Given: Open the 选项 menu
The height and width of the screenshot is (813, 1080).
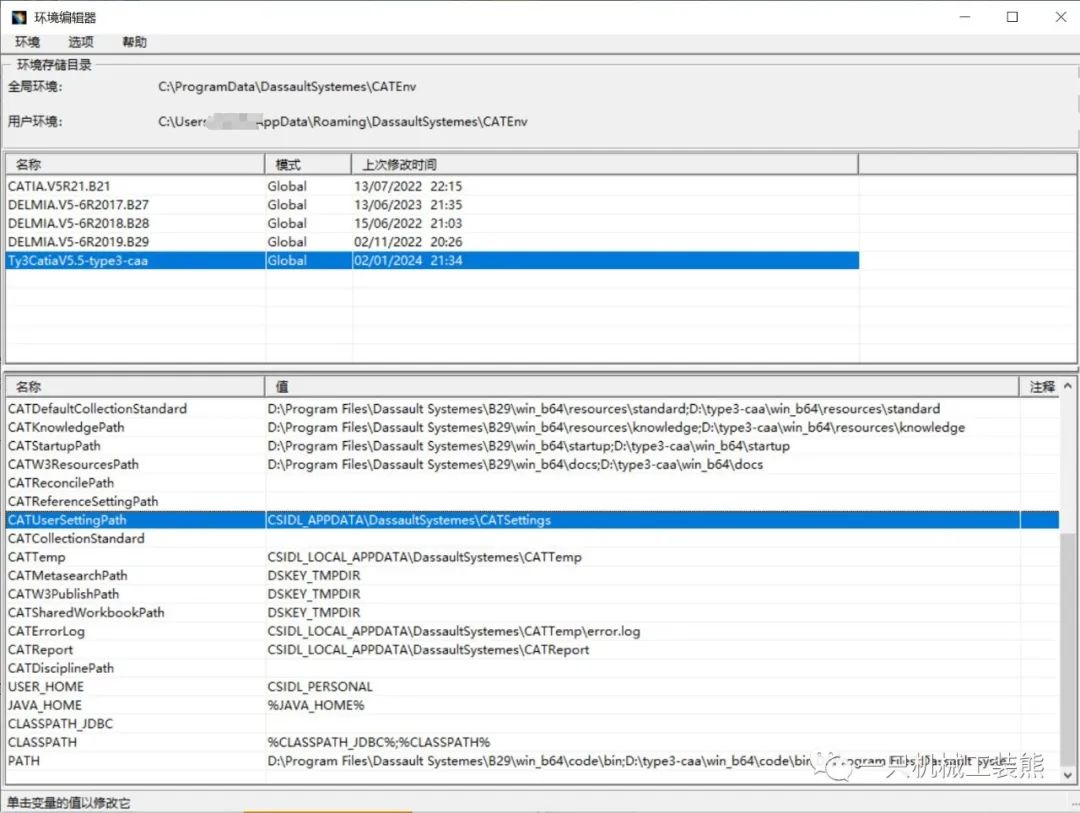Looking at the screenshot, I should [81, 42].
